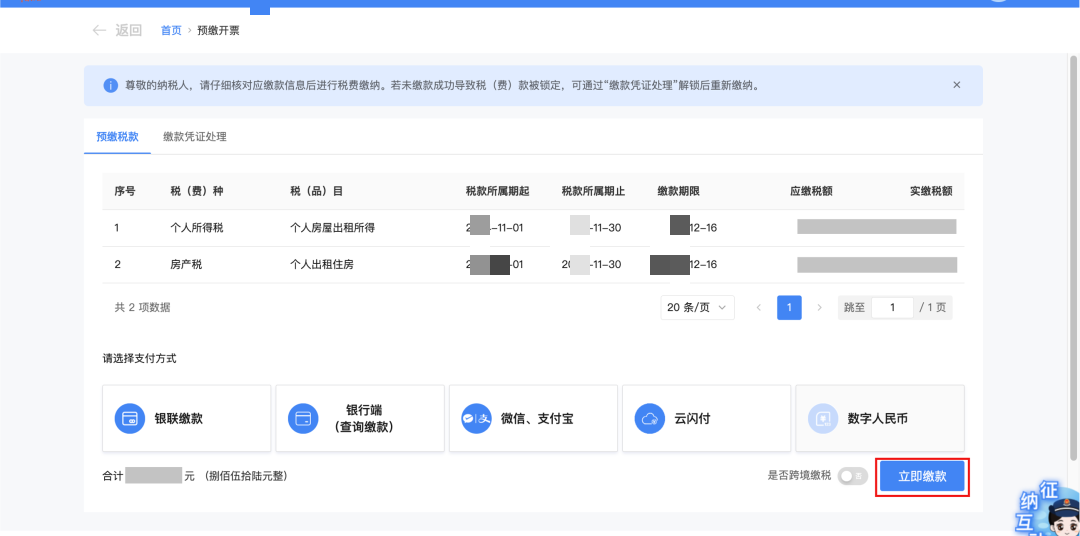
Task: Click page number 1 button
Action: 789,307
